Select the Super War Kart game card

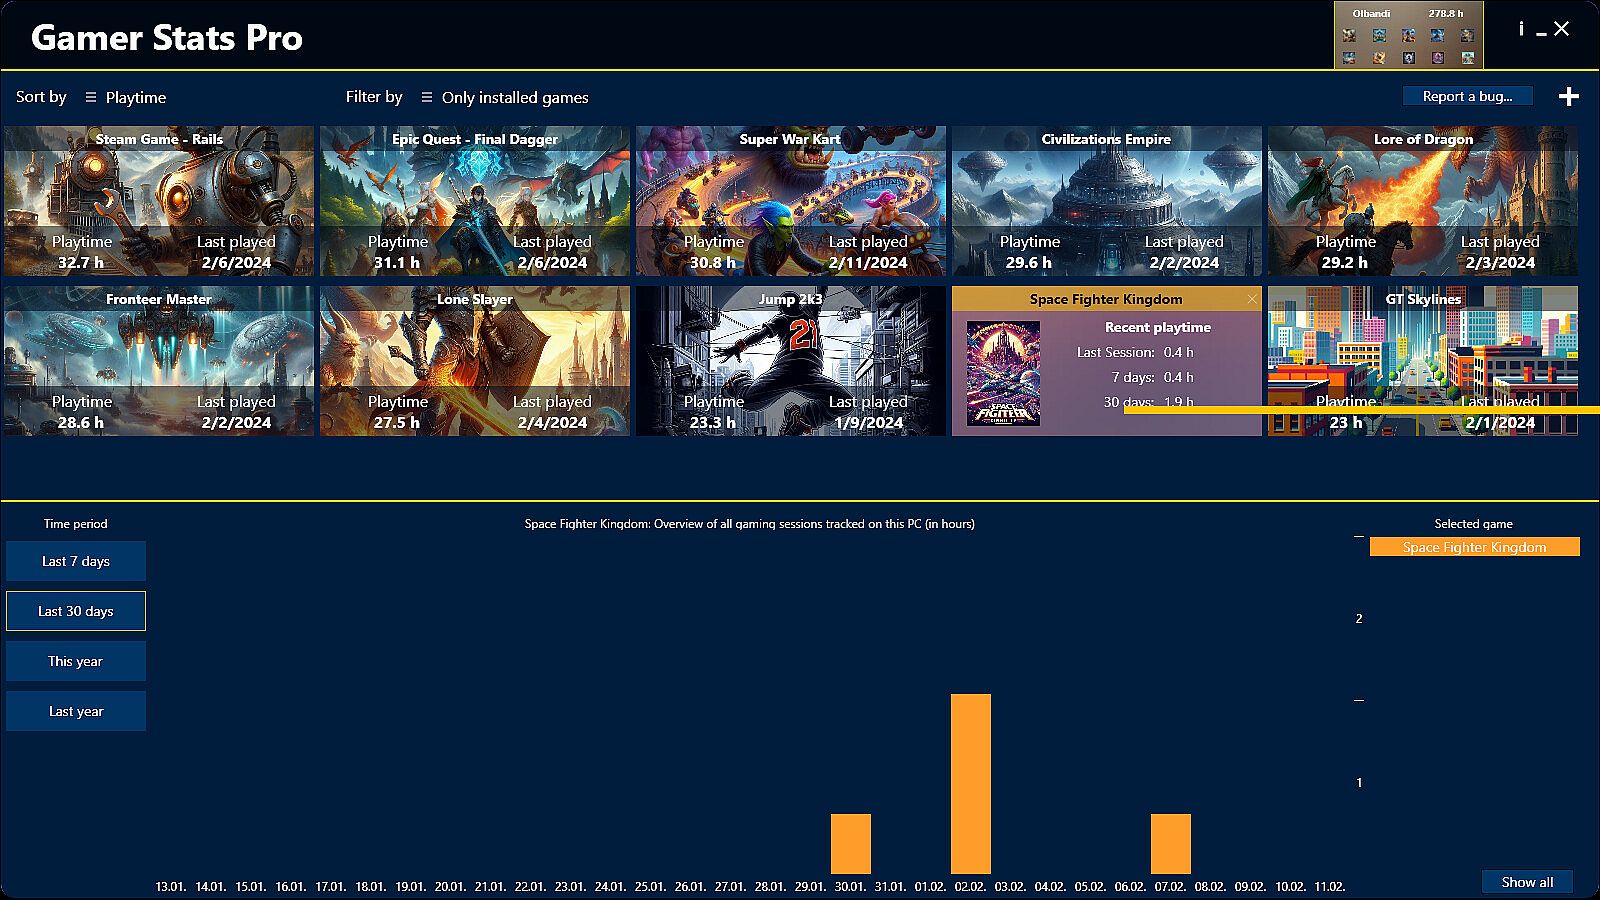click(x=791, y=201)
